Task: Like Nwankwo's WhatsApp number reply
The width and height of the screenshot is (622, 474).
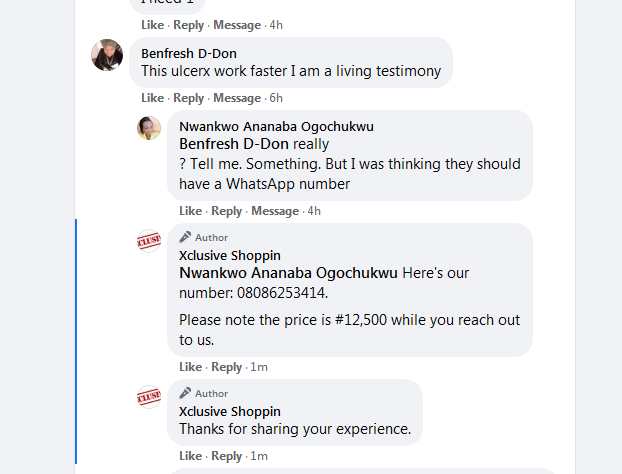Action: click(x=190, y=211)
